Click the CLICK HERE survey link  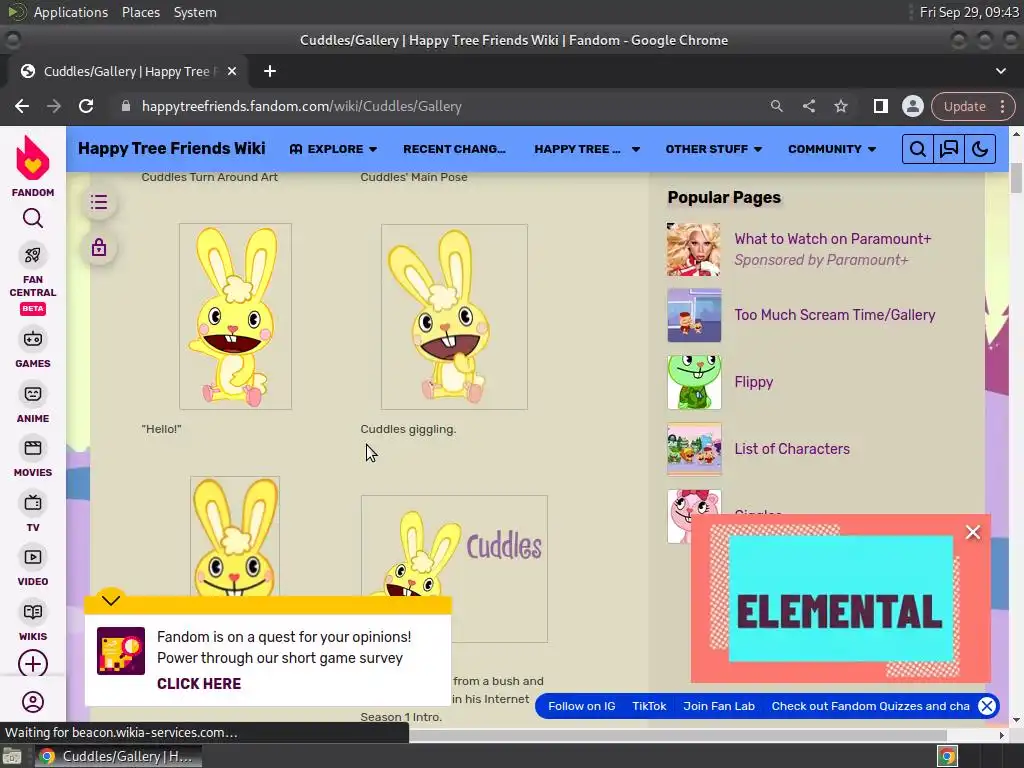click(199, 684)
